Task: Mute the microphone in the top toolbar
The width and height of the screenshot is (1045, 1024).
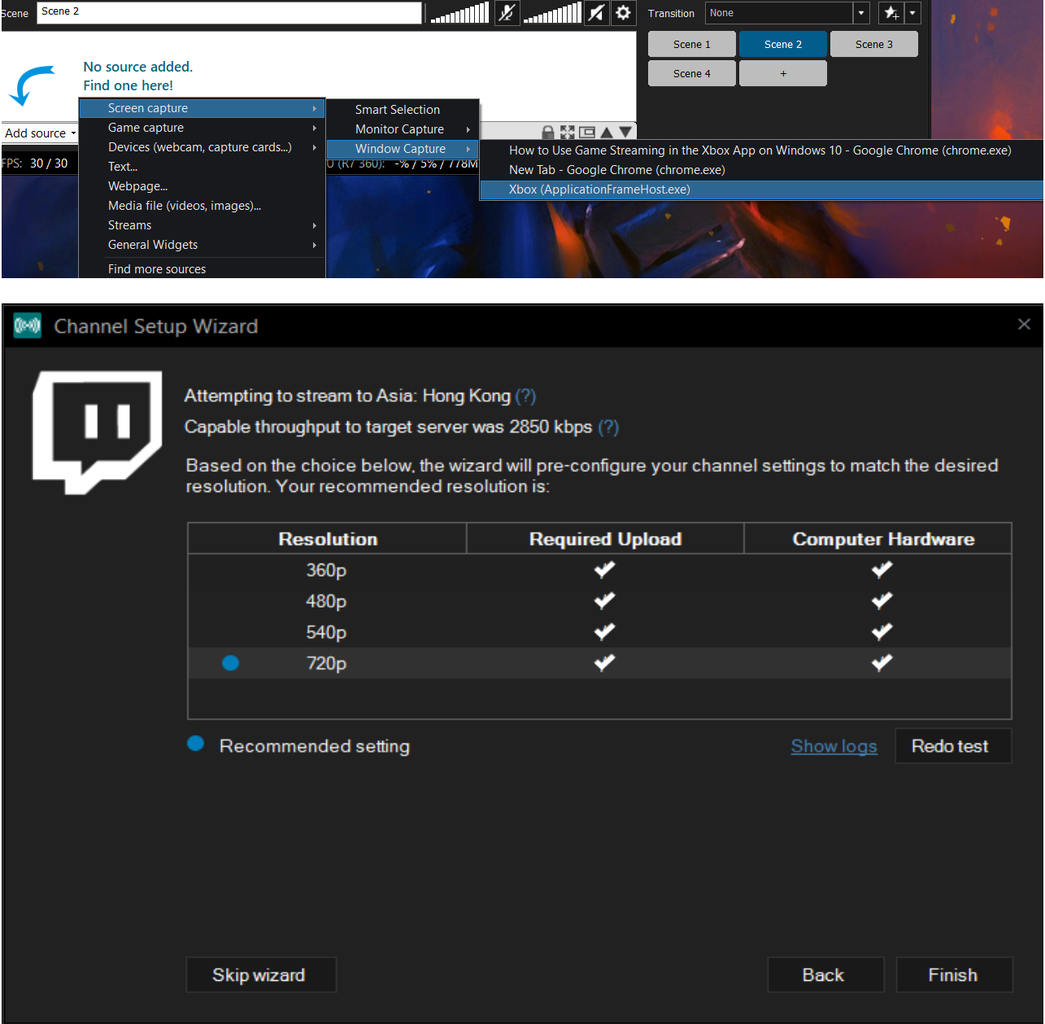Action: [507, 13]
